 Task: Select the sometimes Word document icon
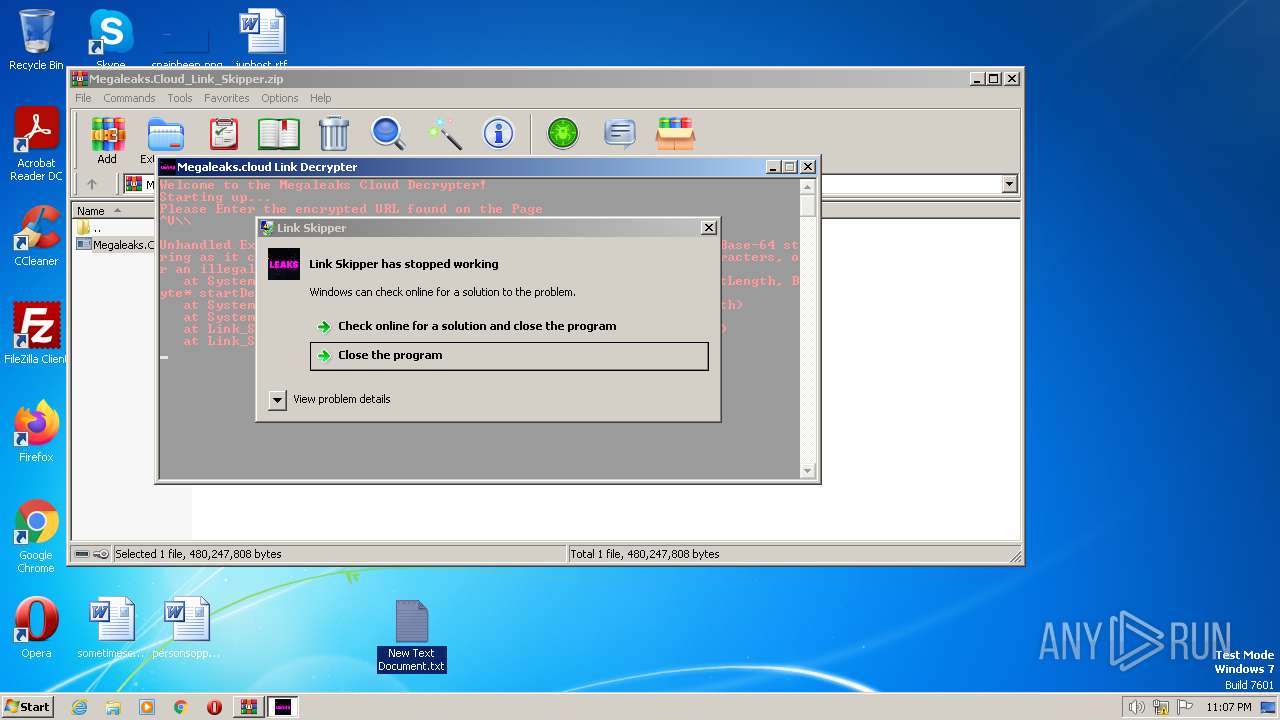[111, 628]
